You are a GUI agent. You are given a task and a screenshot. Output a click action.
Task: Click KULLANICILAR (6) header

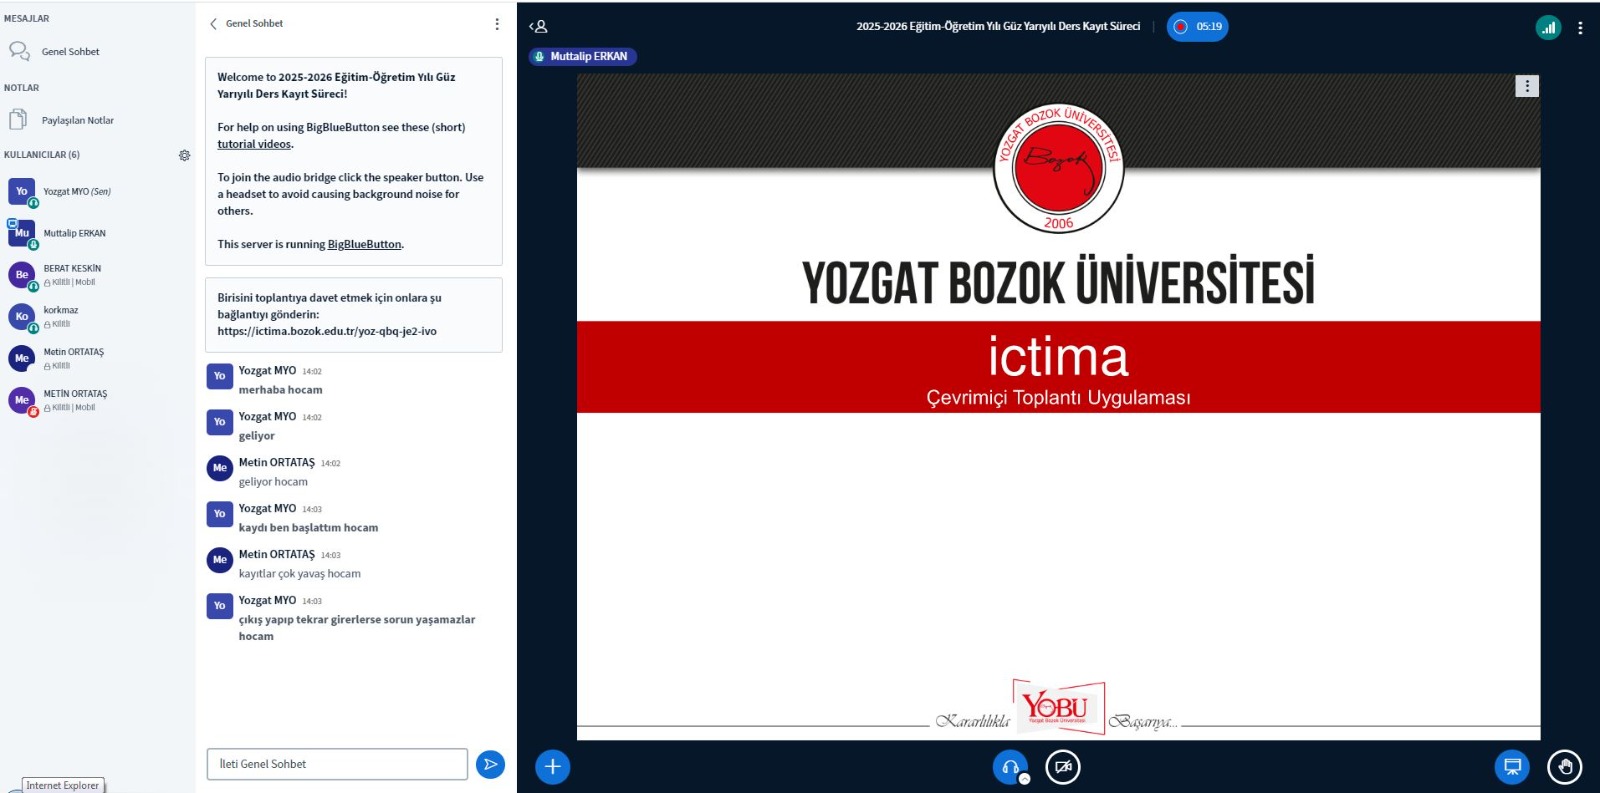[x=42, y=155]
